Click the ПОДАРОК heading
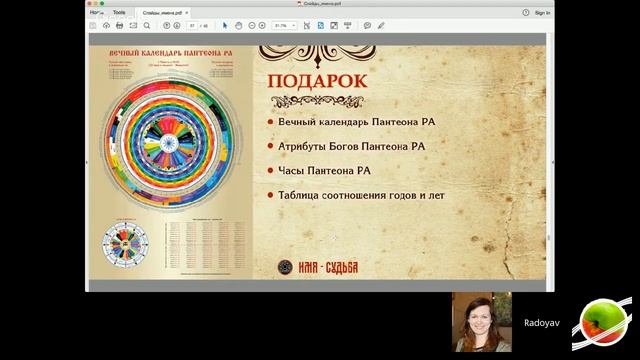 pyautogui.click(x=318, y=81)
